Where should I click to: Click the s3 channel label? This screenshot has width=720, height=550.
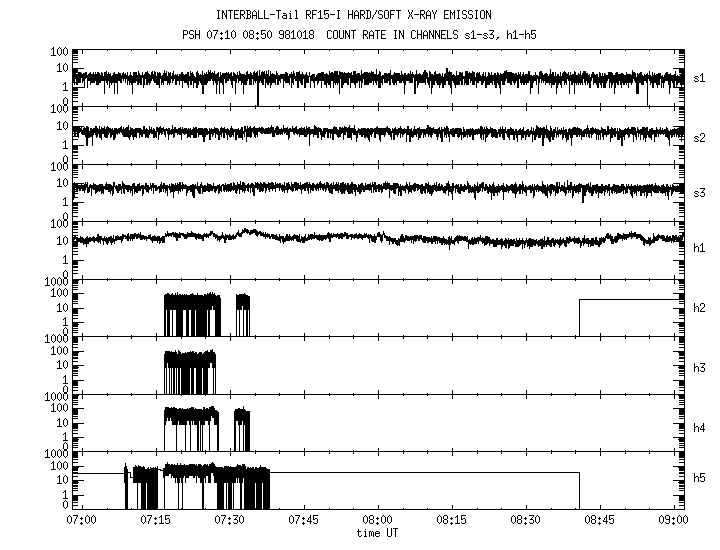pyautogui.click(x=699, y=193)
